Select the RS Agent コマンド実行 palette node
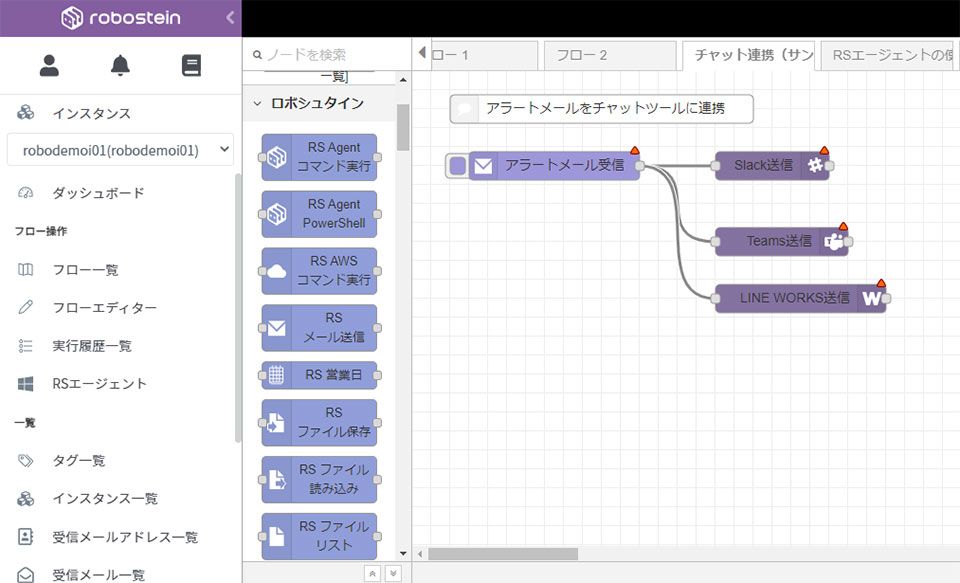Viewport: 960px width, 583px height. (320, 157)
